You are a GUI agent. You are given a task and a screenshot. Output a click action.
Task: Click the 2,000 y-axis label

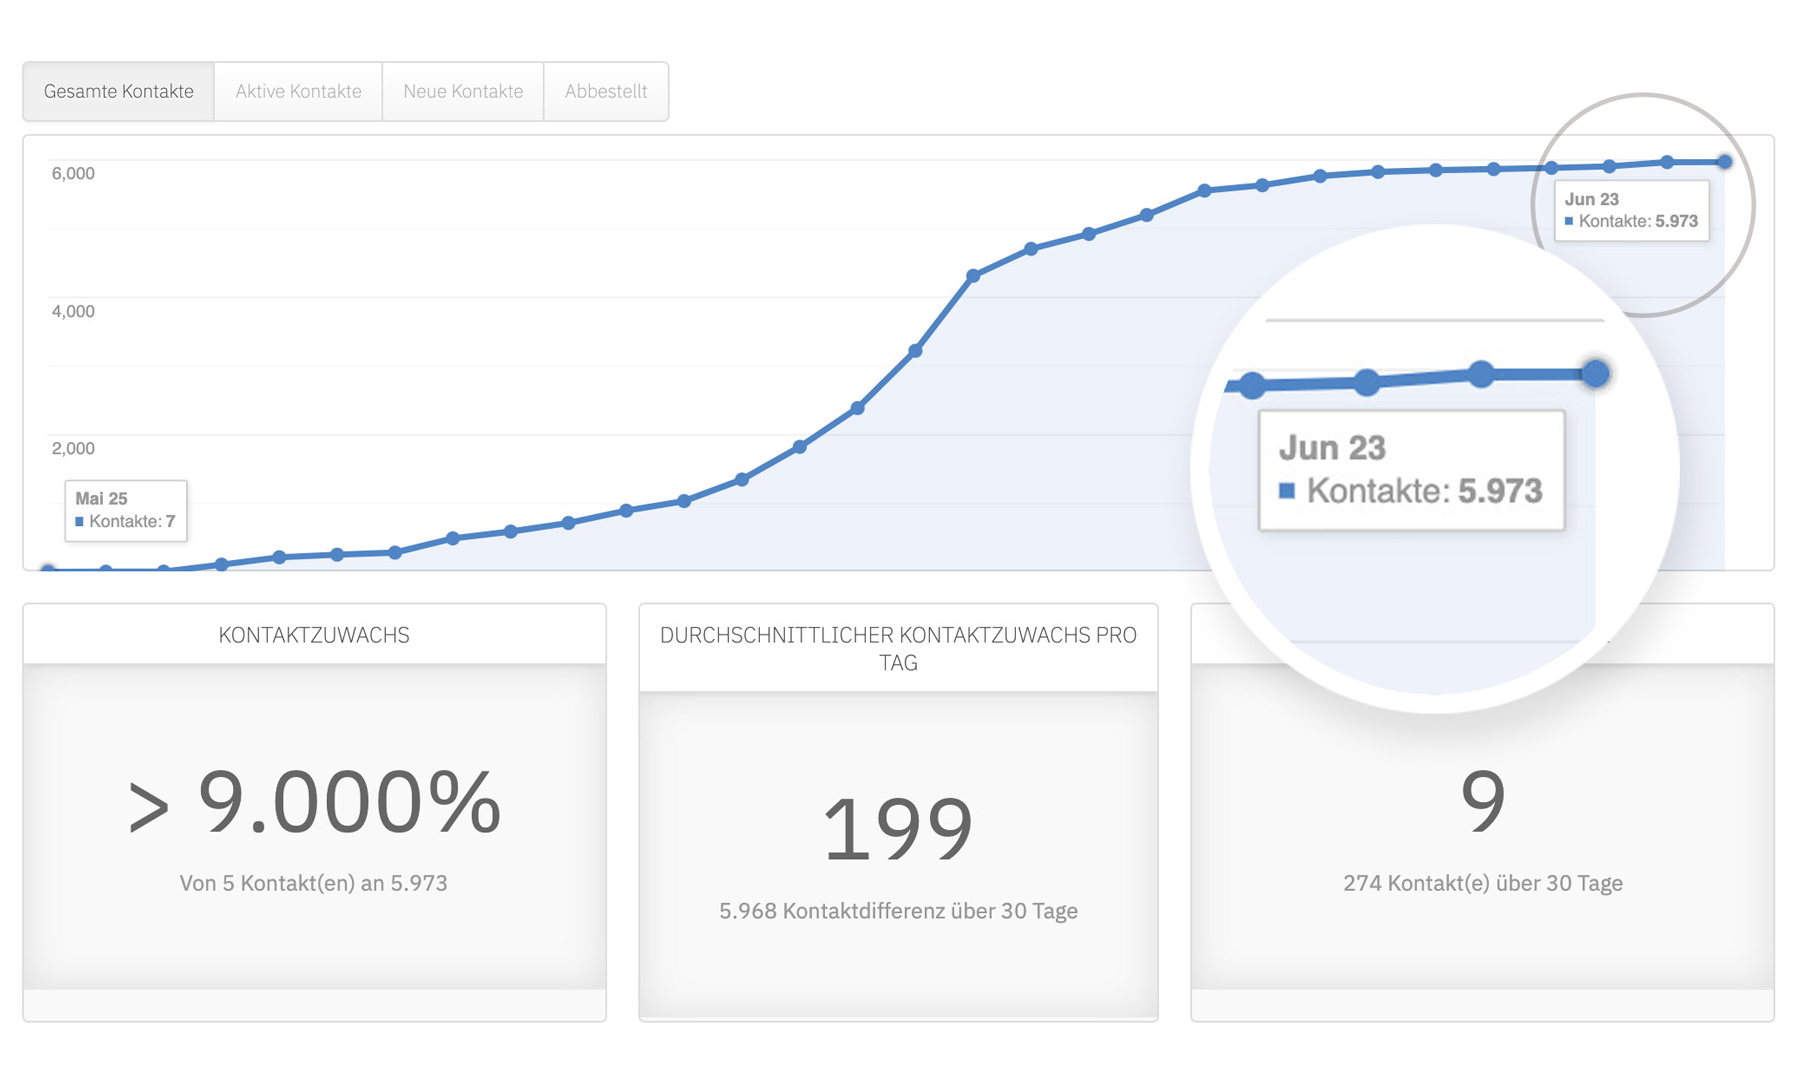73,448
